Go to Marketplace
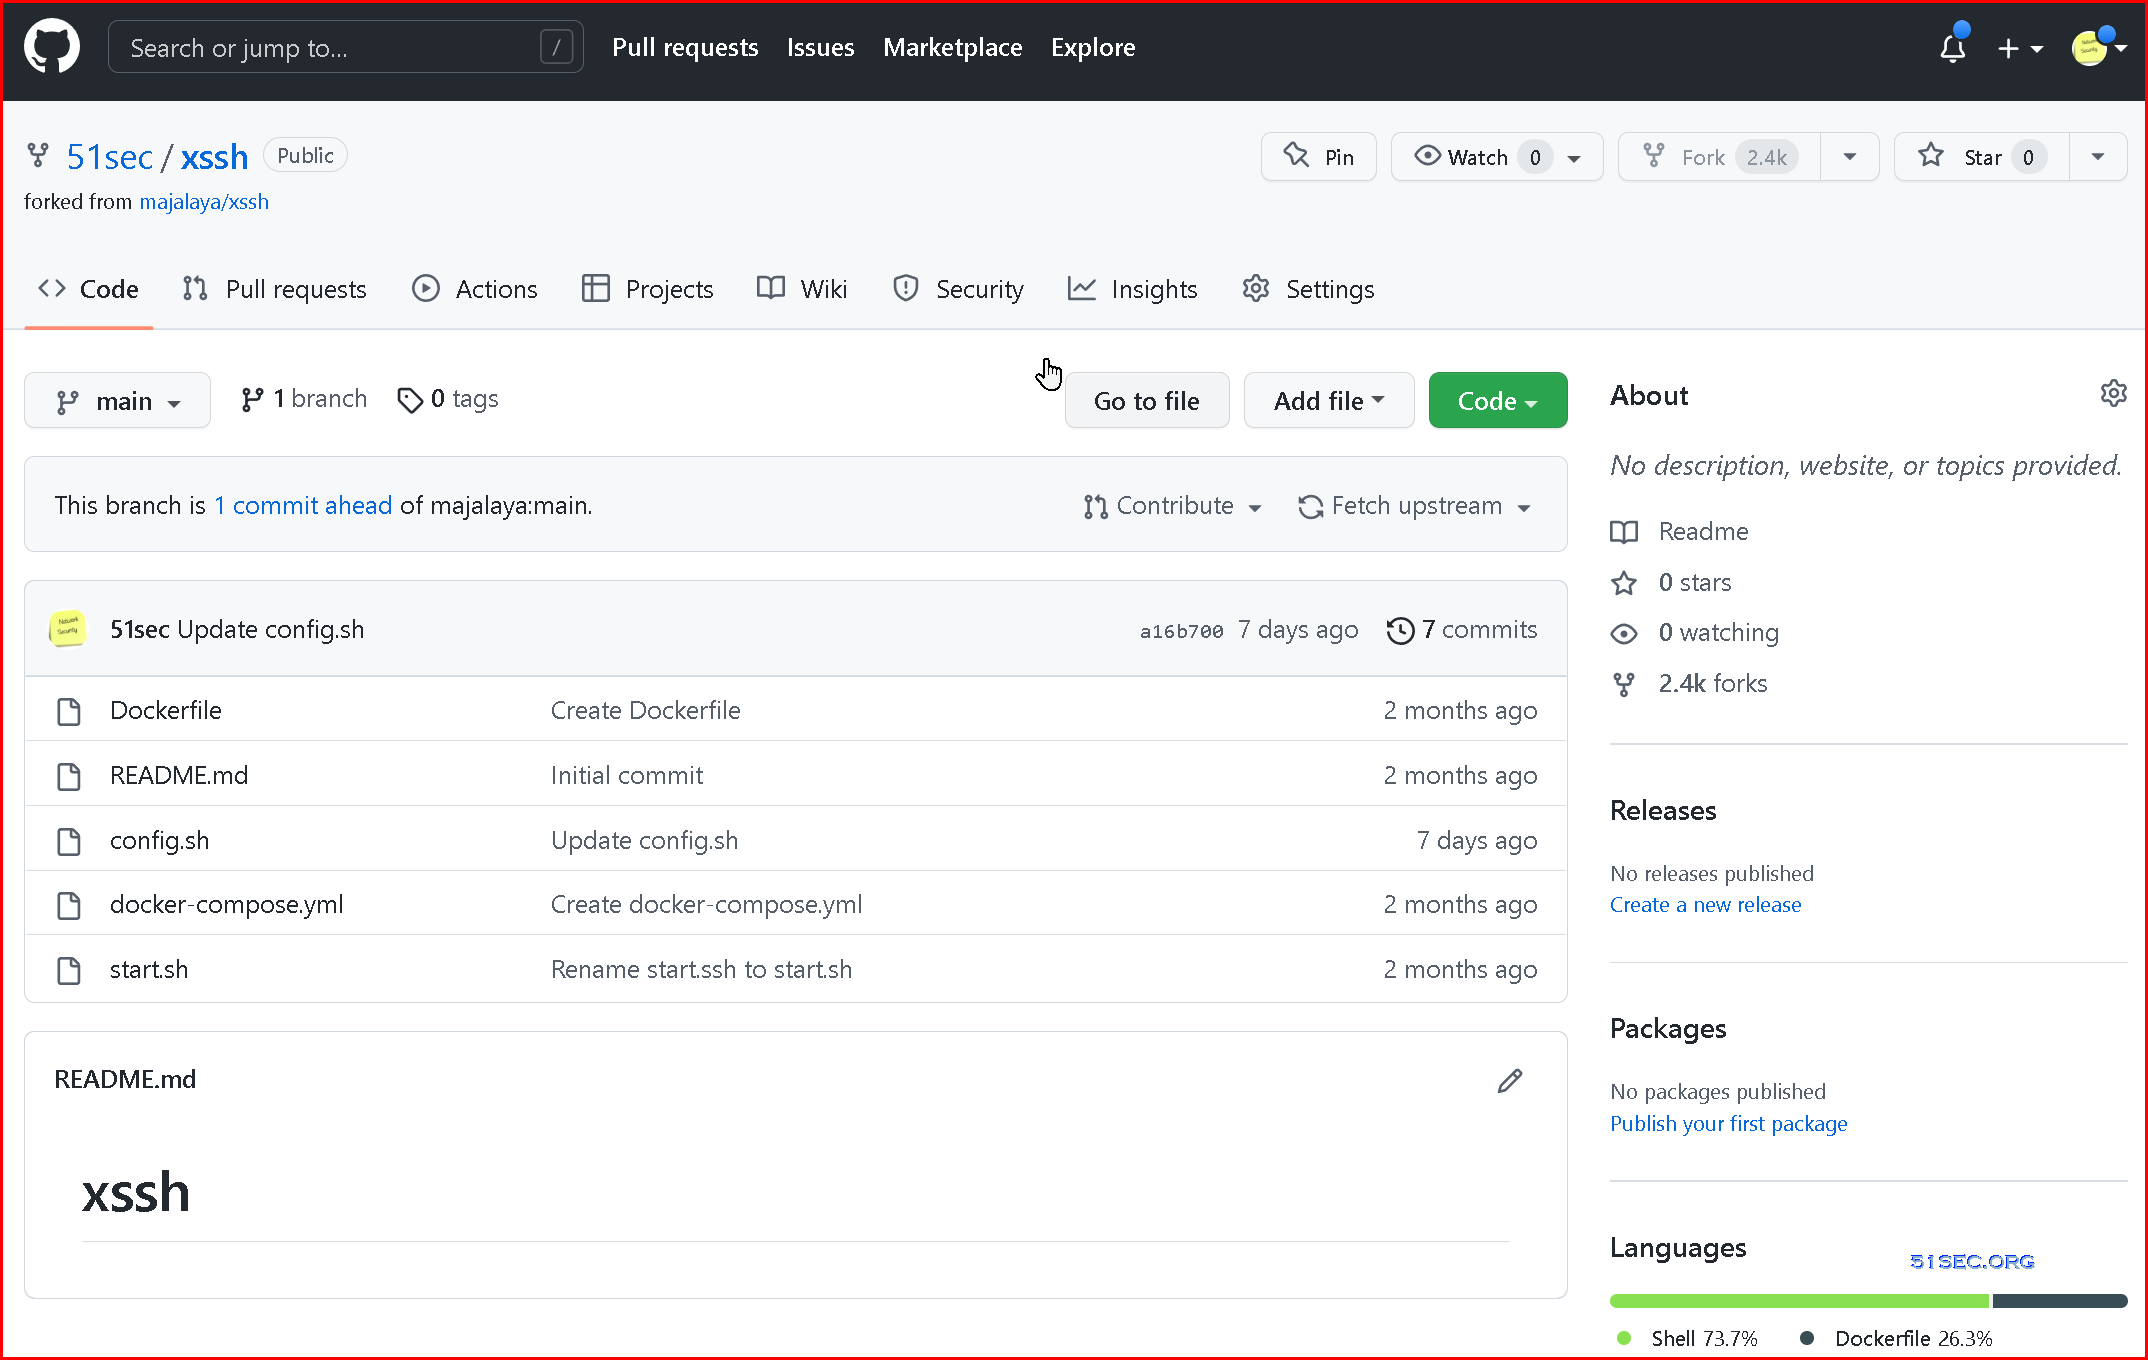Screen dimensions: 2148x1360 pos(952,47)
